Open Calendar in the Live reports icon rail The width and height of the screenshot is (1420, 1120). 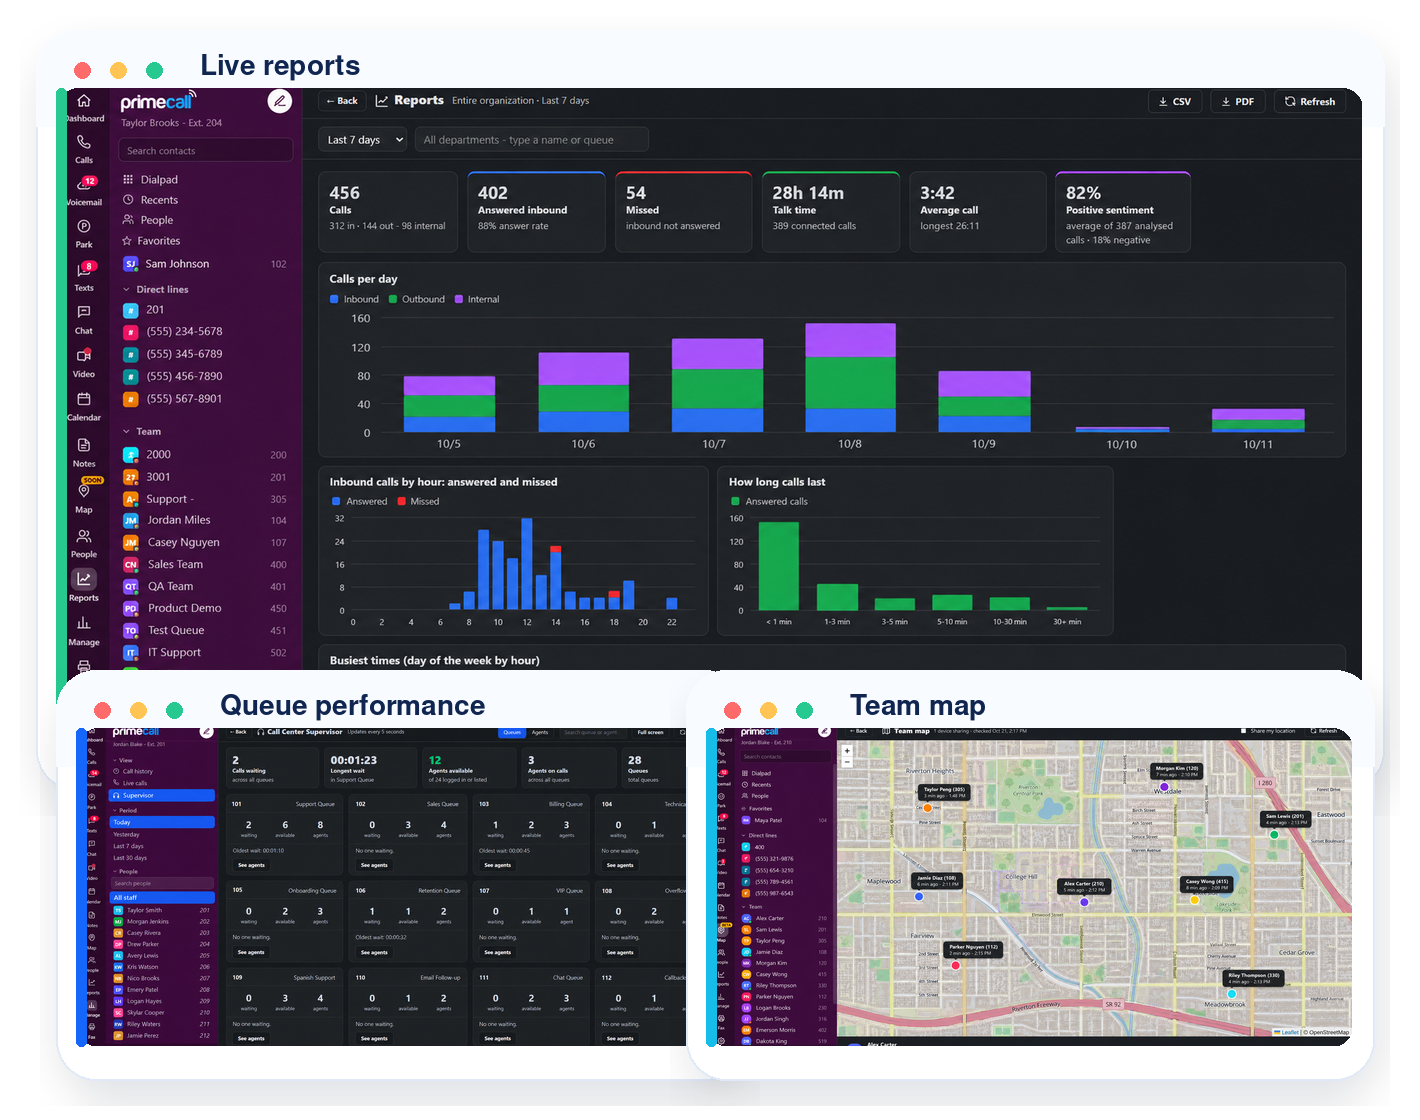[x=84, y=406]
